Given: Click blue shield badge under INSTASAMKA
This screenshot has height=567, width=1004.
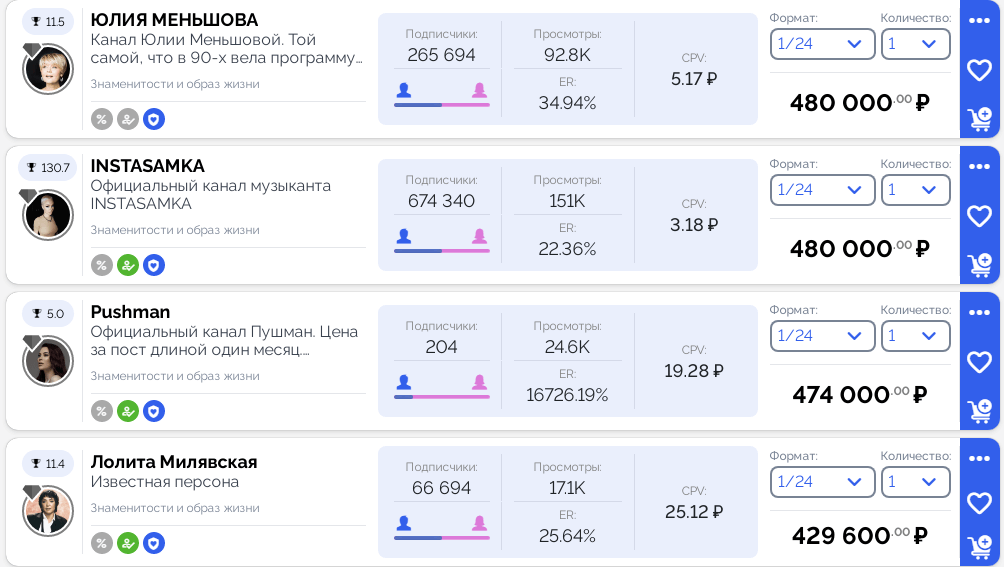Looking at the screenshot, I should click(154, 265).
